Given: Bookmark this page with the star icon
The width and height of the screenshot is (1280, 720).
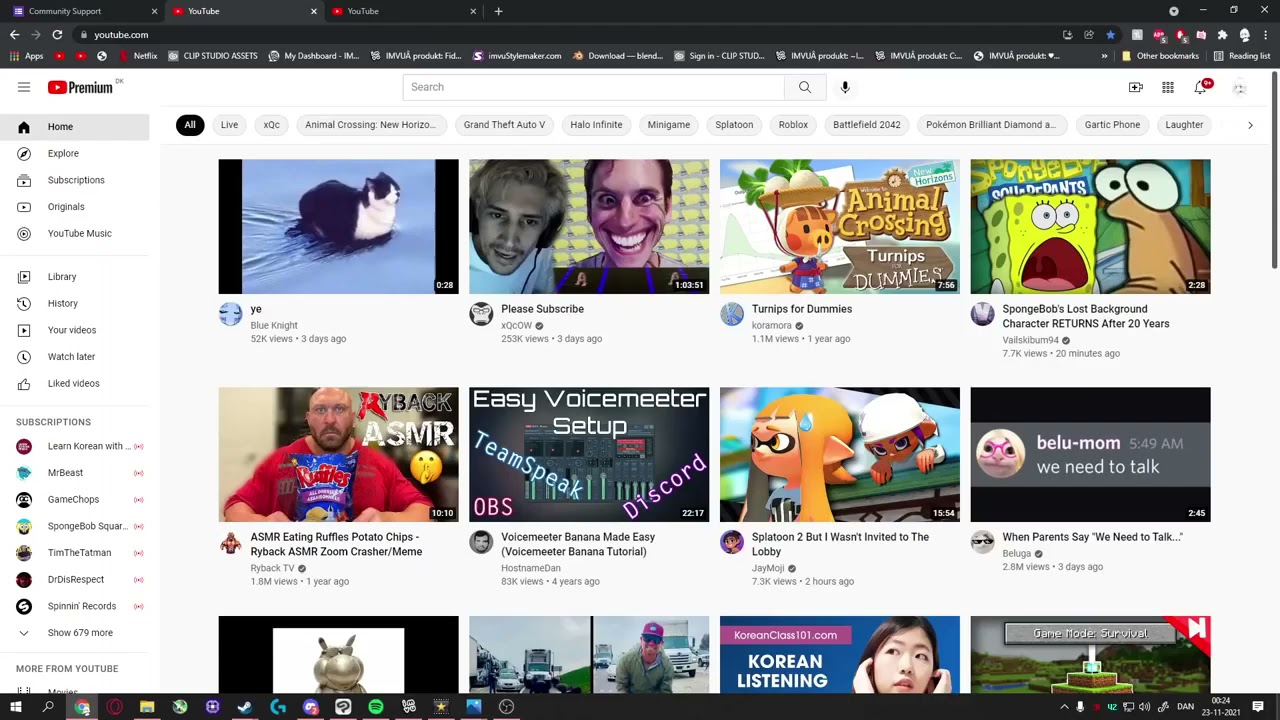Looking at the screenshot, I should click(x=1110, y=35).
